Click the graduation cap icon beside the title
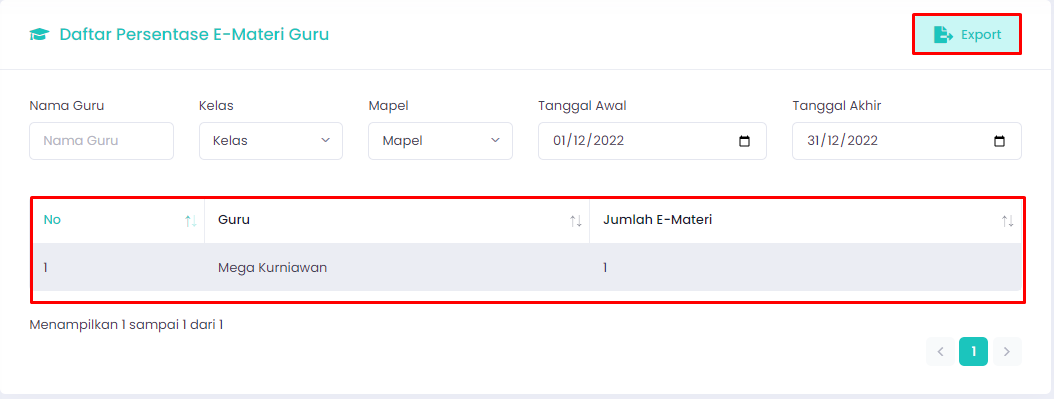The width and height of the screenshot is (1054, 399). click(x=40, y=35)
